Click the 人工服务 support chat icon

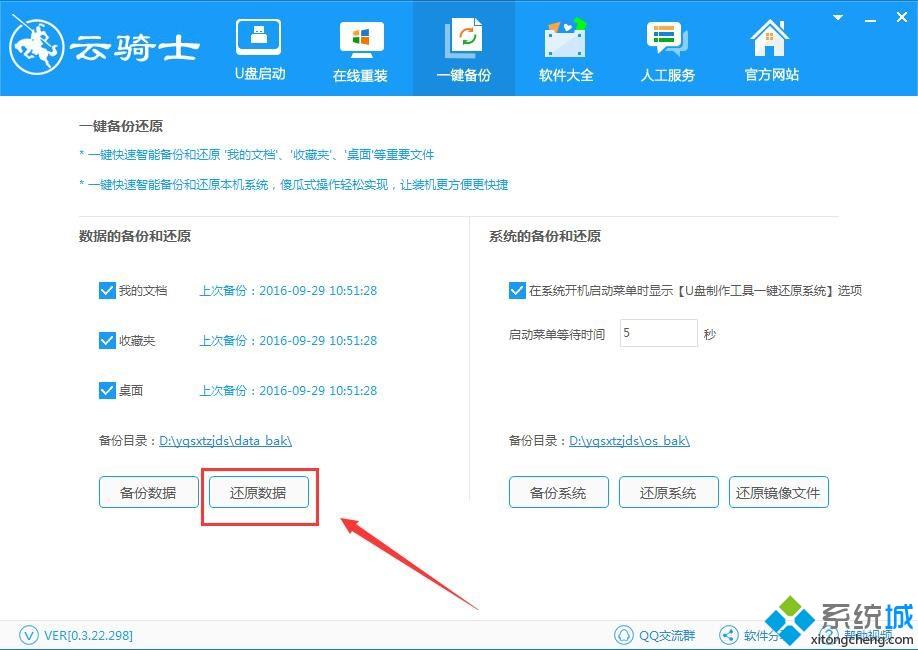pos(667,40)
